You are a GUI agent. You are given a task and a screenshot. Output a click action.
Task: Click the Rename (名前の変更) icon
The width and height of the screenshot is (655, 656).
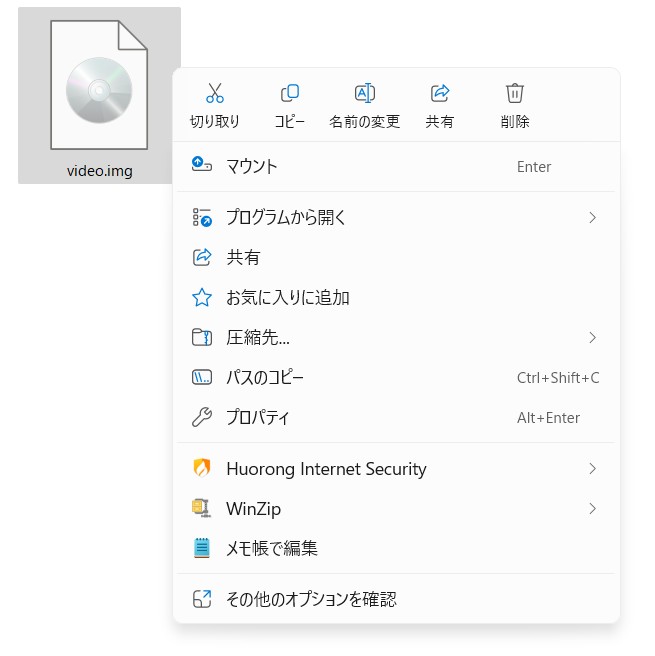(365, 93)
